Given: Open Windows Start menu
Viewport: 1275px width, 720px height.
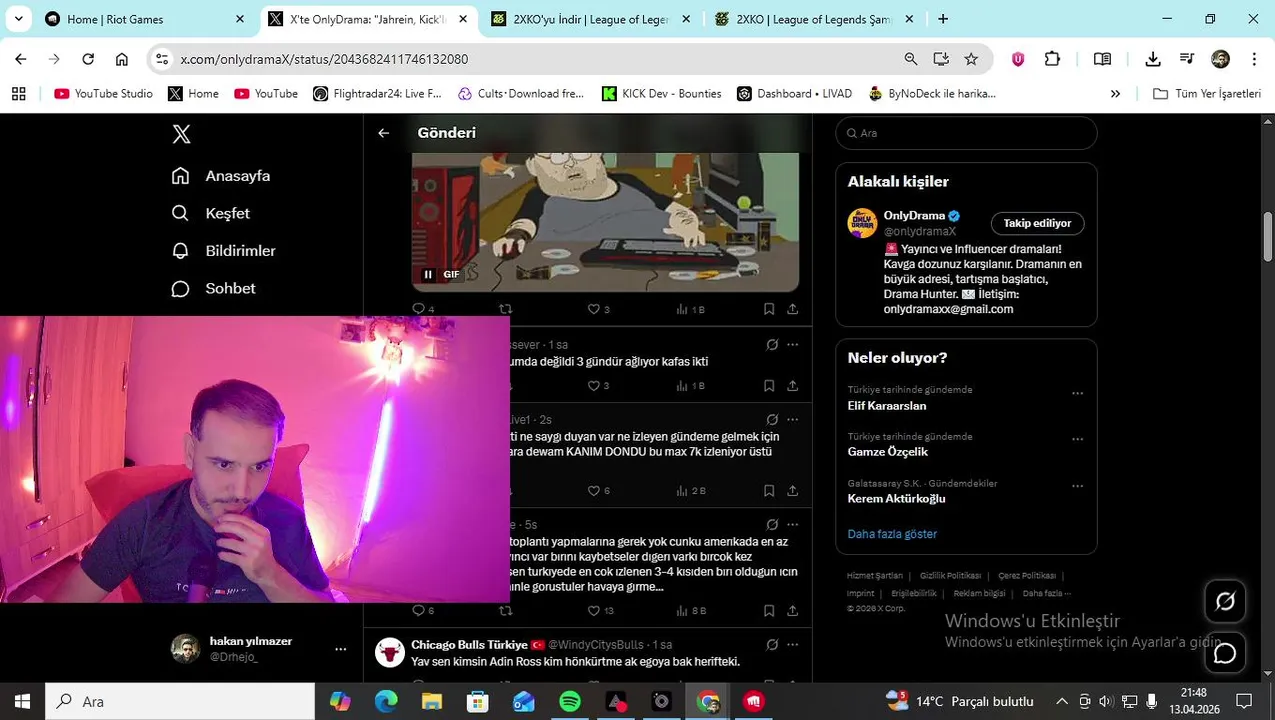Looking at the screenshot, I should 22,702.
